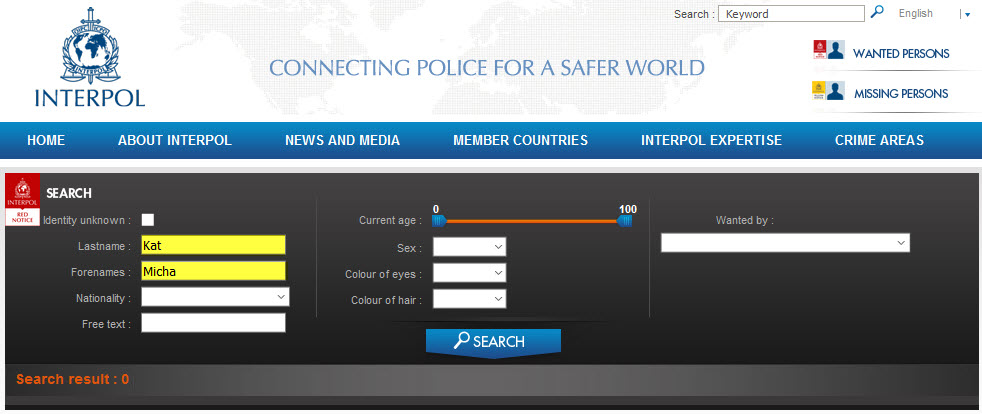Click the minimum age slider handle at 0

tap(439, 220)
